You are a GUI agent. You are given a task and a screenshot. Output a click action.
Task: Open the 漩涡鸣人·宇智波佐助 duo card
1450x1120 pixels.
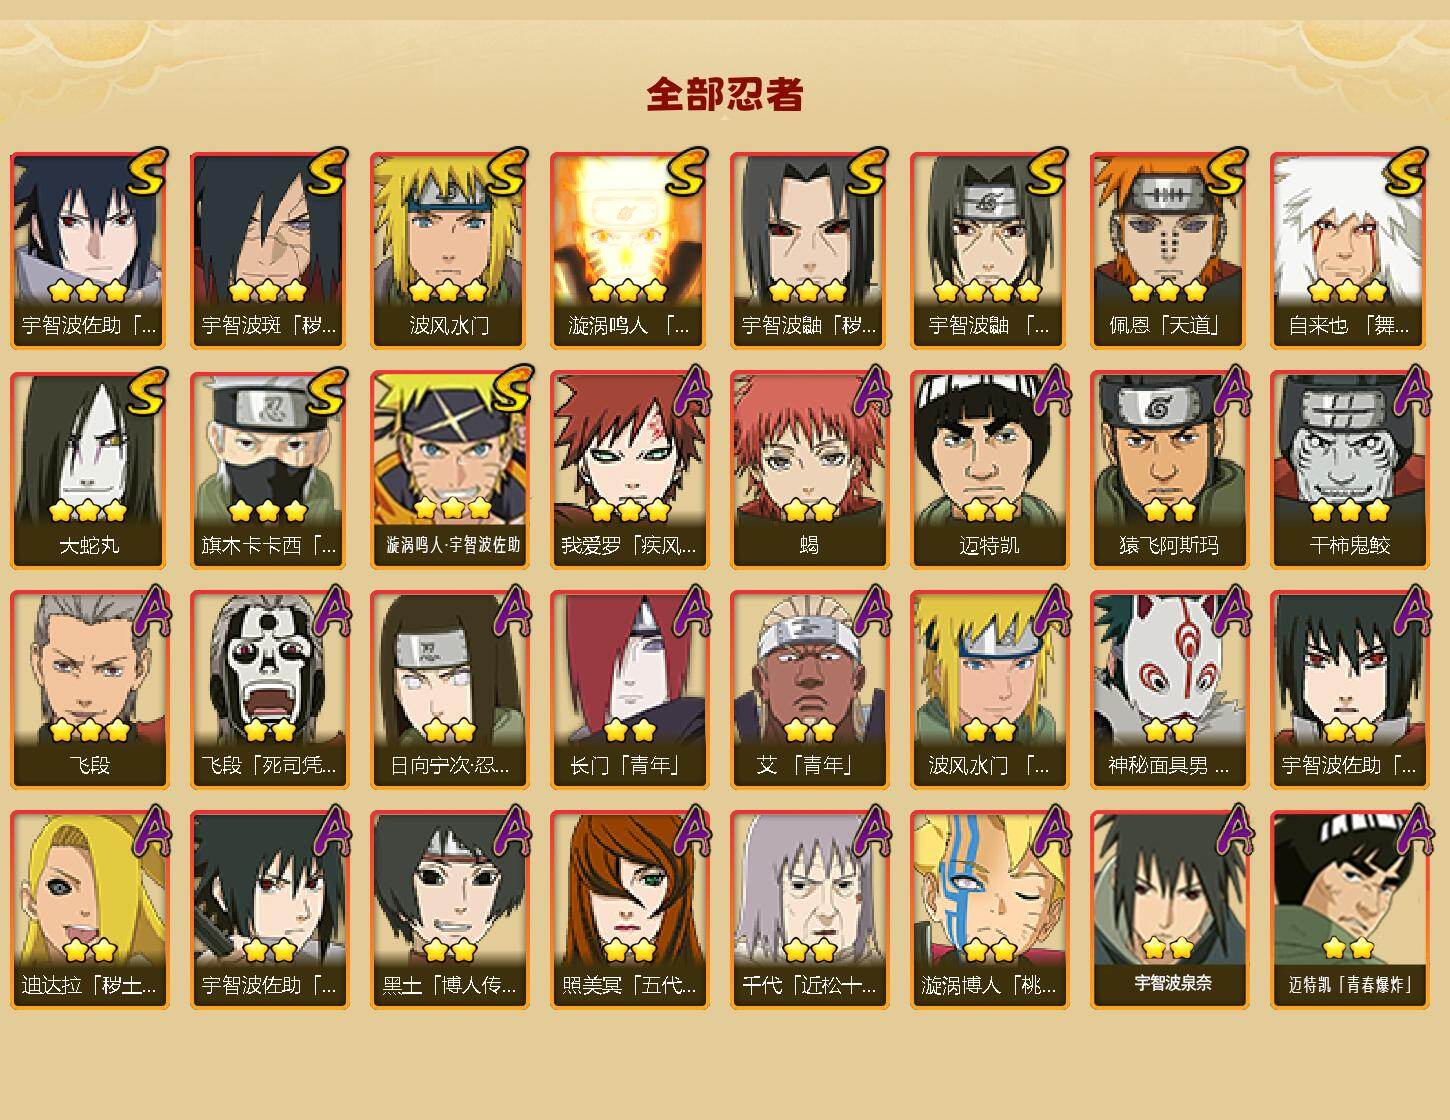click(x=448, y=470)
